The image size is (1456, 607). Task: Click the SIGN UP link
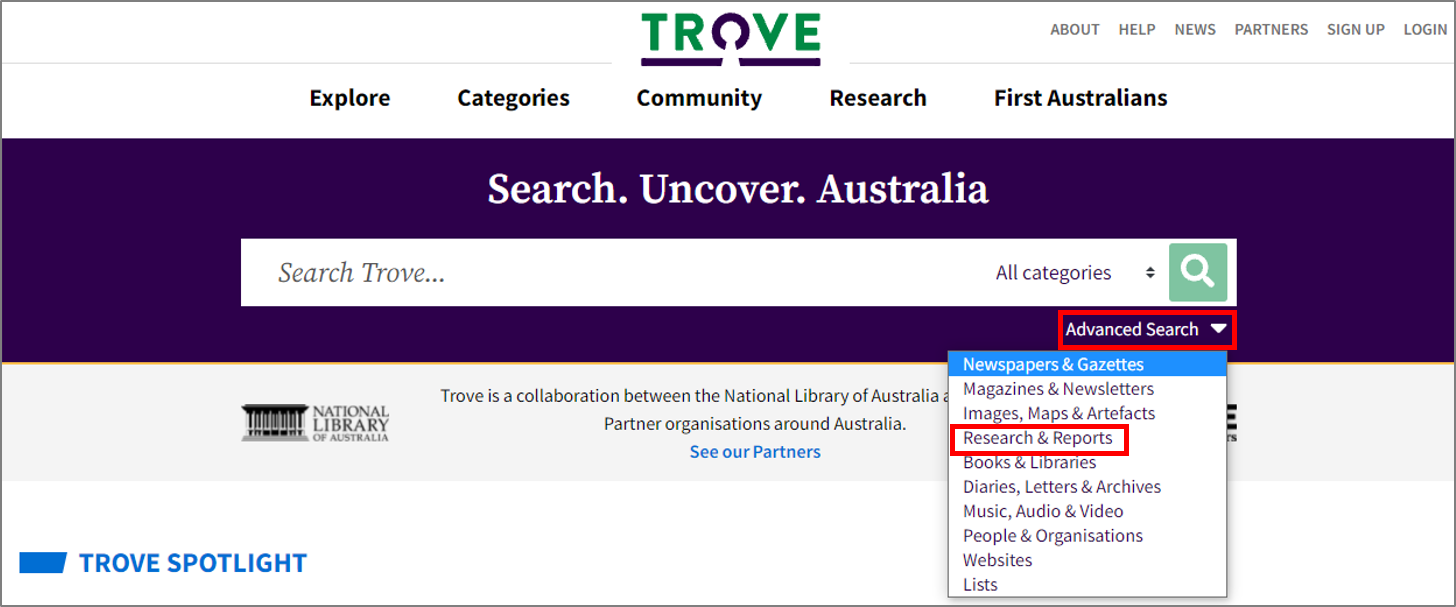pyautogui.click(x=1356, y=29)
